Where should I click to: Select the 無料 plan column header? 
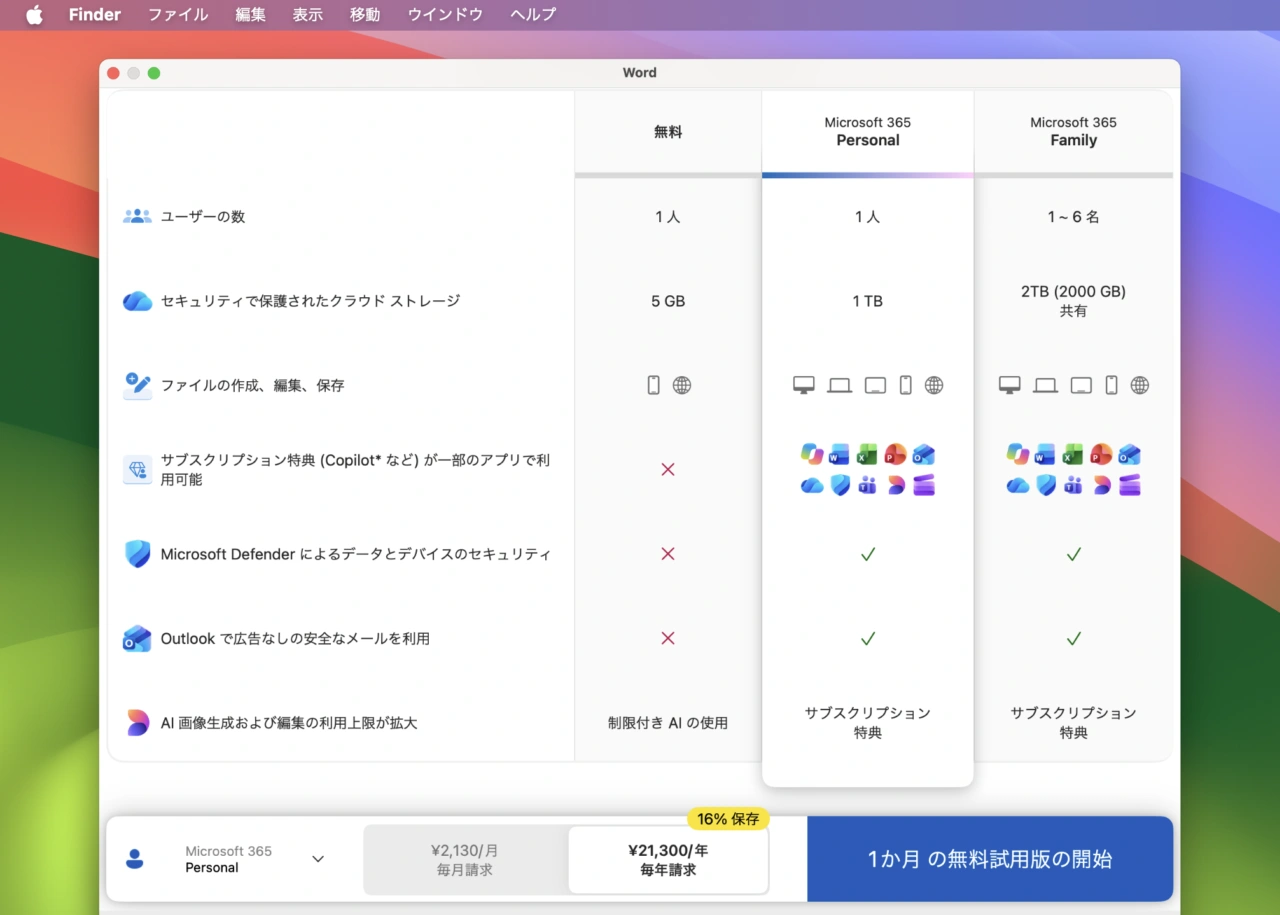[x=668, y=132]
